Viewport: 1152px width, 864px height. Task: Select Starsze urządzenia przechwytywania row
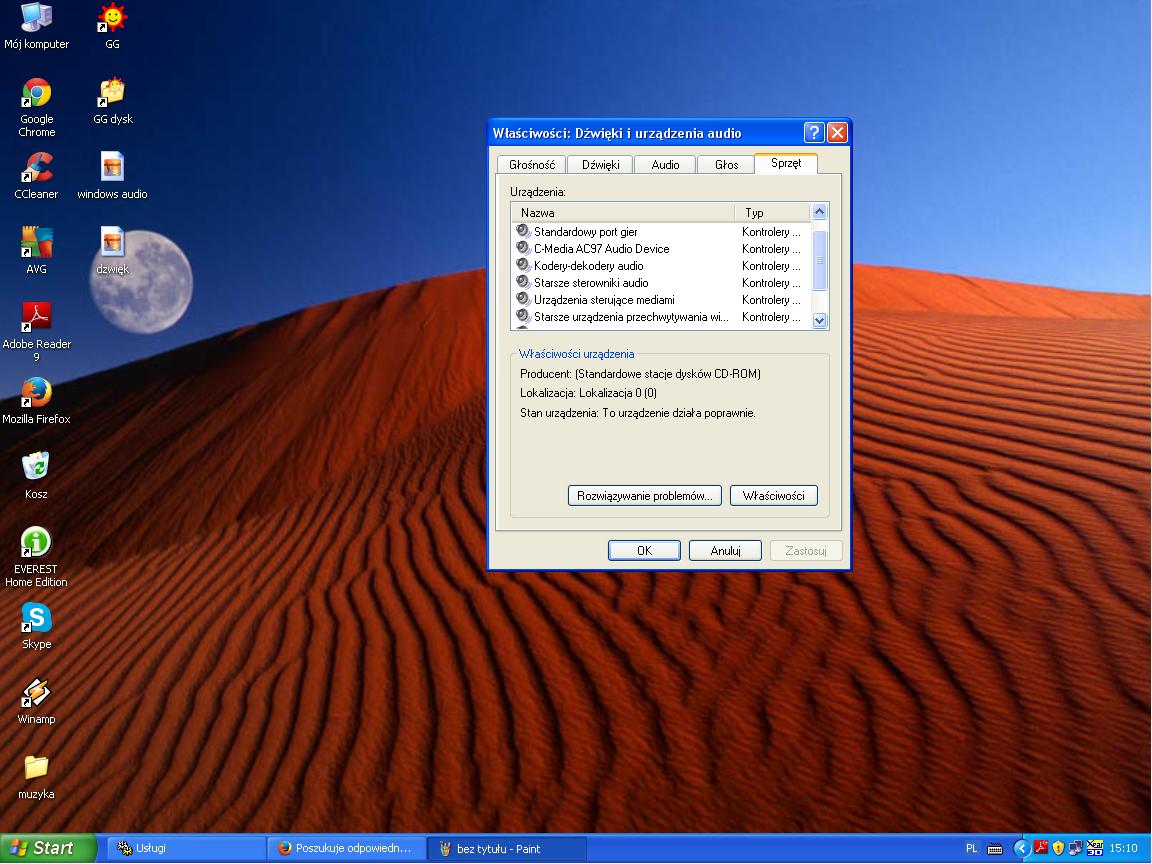coord(660,317)
